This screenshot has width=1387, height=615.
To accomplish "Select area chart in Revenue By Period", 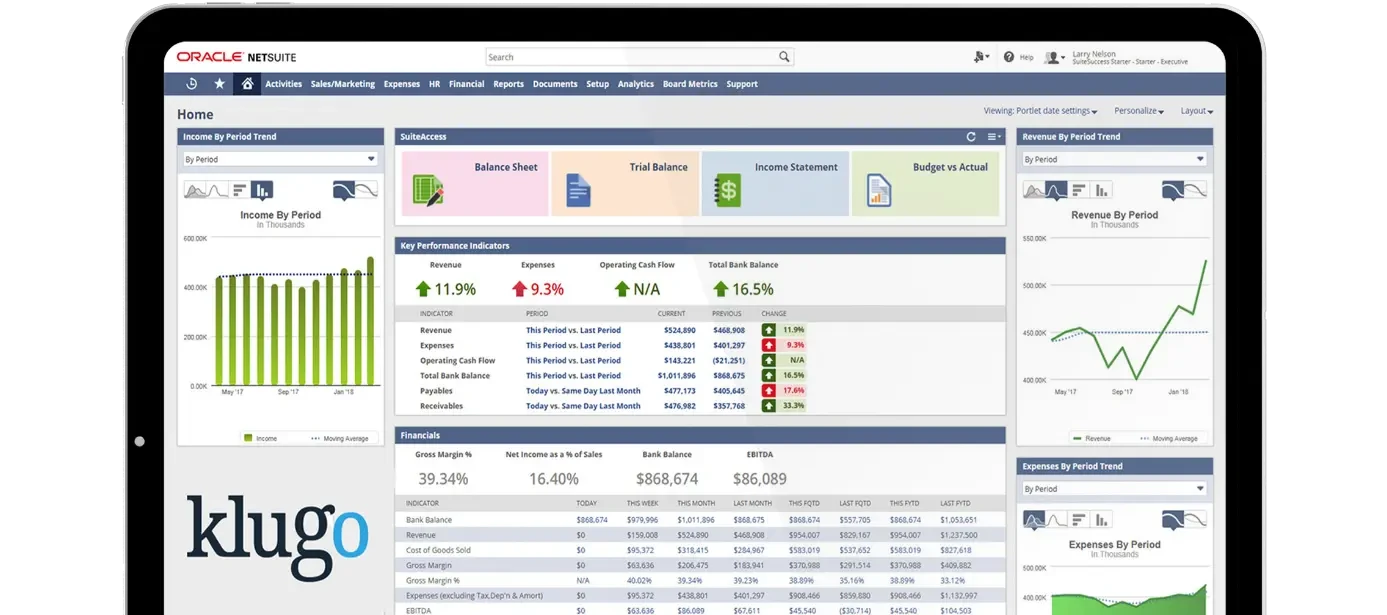I will pos(1034,189).
